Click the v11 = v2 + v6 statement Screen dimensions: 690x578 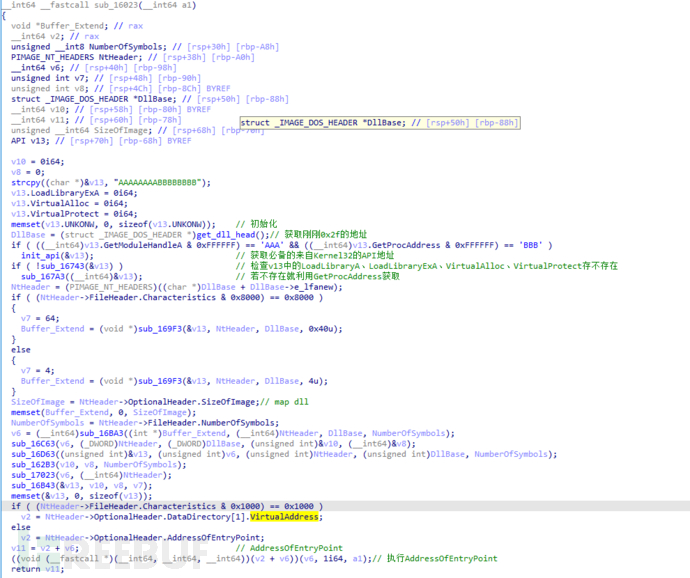[45, 549]
